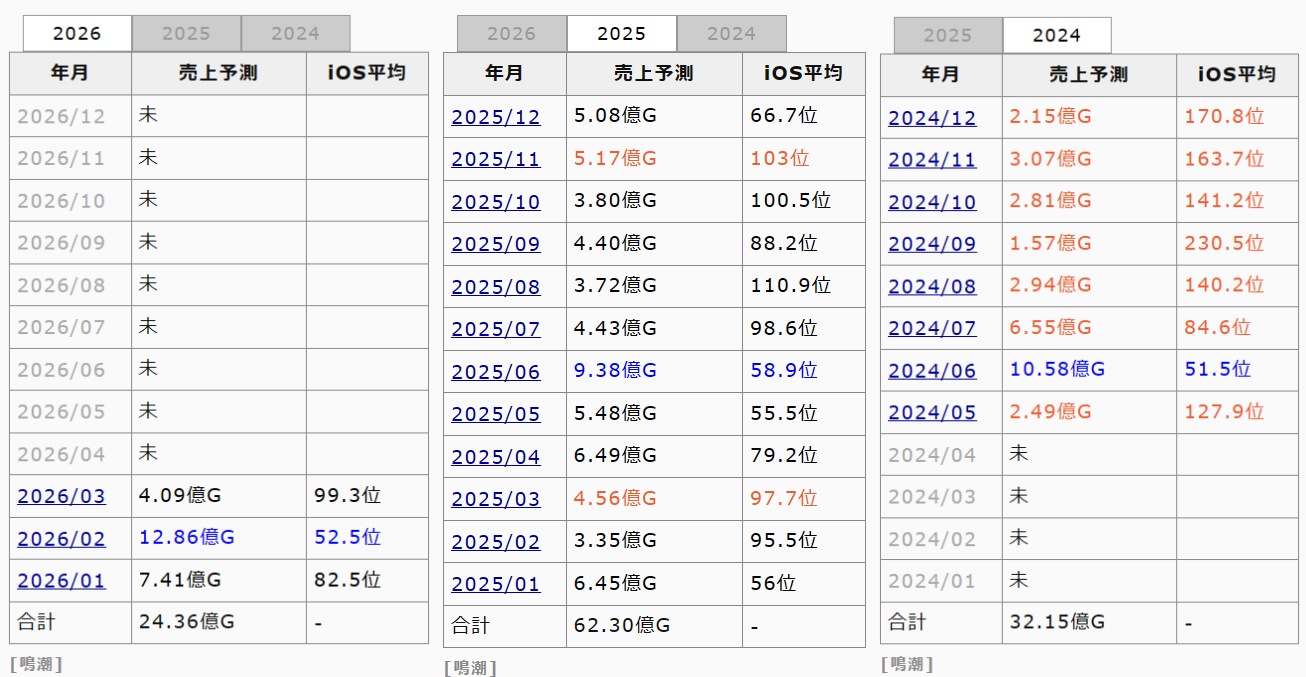Open the 2025/12 month link
The image size is (1306, 677).
pyautogui.click(x=495, y=117)
